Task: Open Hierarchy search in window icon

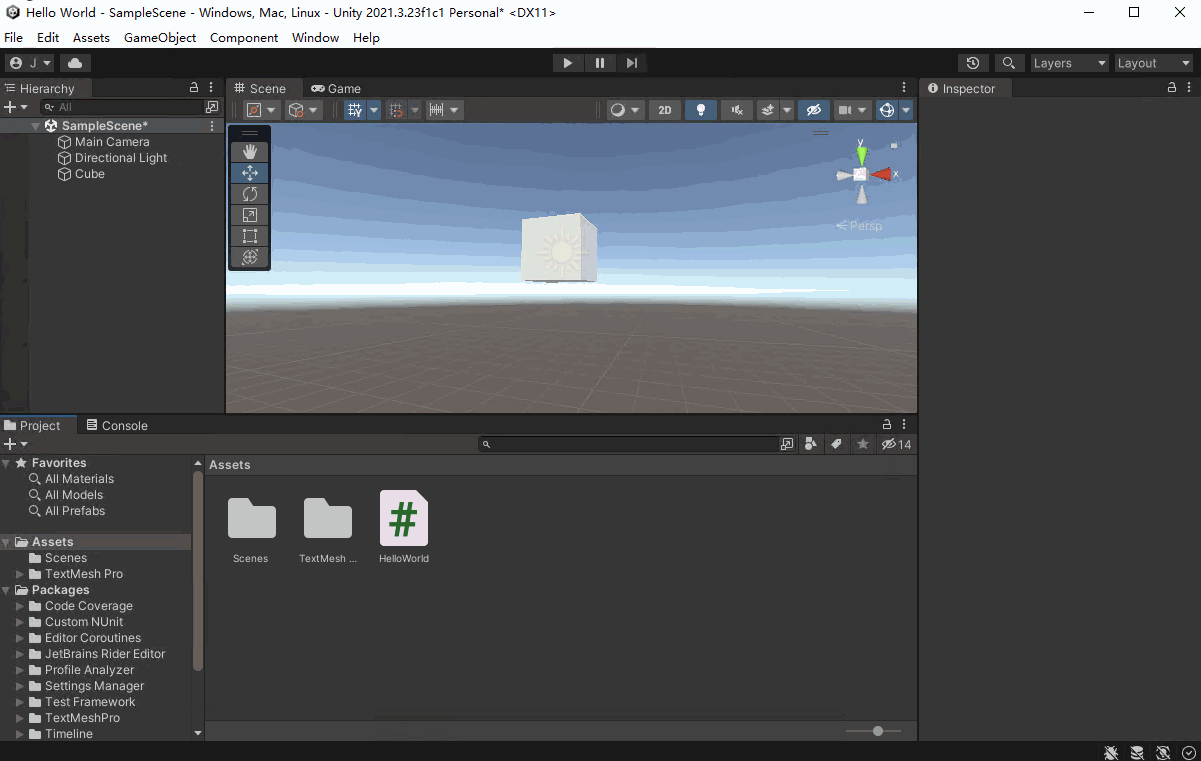Action: (x=212, y=107)
